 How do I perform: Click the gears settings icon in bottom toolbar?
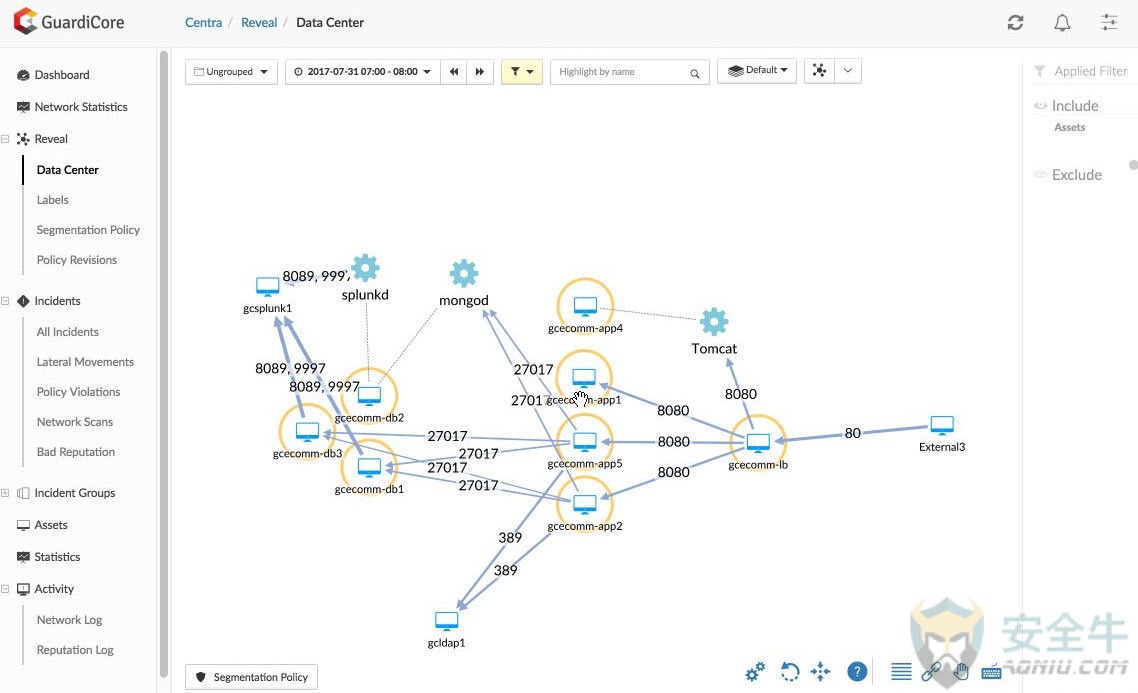pyautogui.click(x=755, y=672)
